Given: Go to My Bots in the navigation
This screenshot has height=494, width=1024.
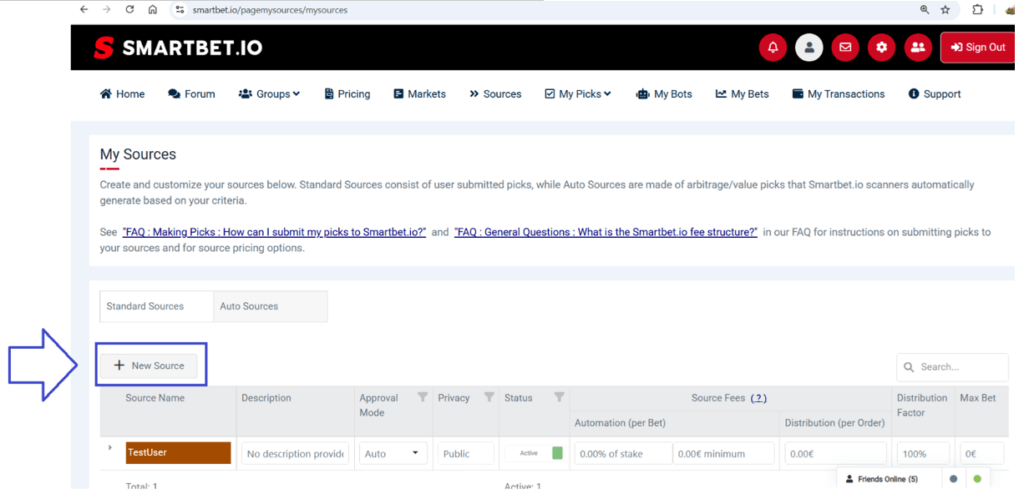Looking at the screenshot, I should tap(663, 94).
